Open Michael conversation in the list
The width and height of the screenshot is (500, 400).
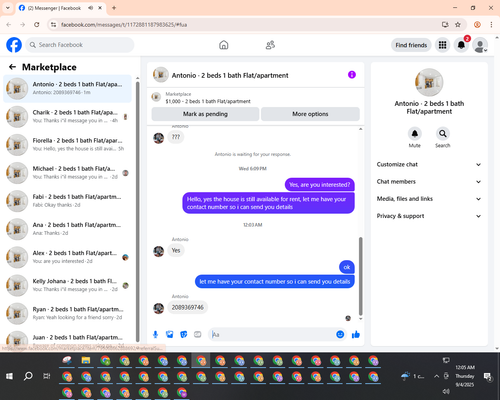67,173
